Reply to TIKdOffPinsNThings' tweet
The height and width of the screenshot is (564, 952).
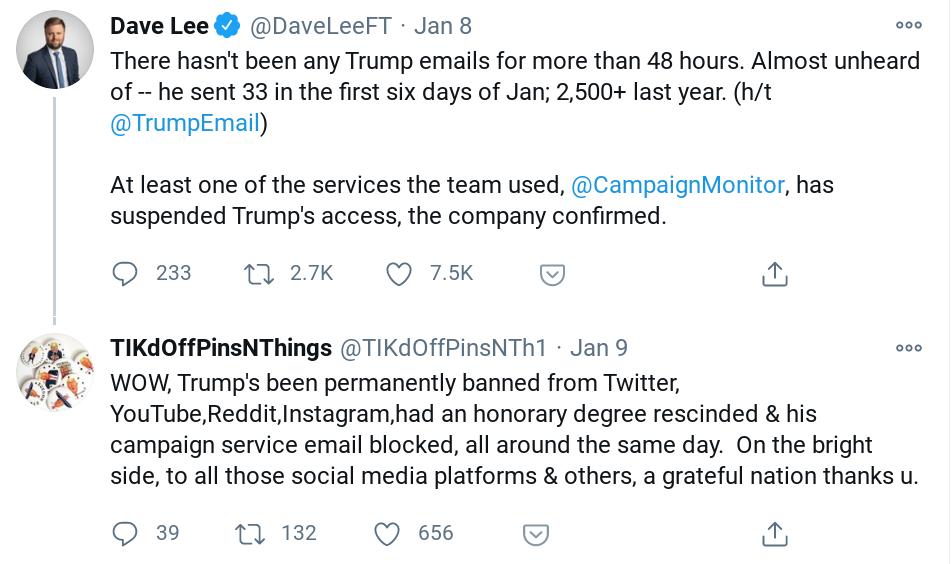[125, 534]
